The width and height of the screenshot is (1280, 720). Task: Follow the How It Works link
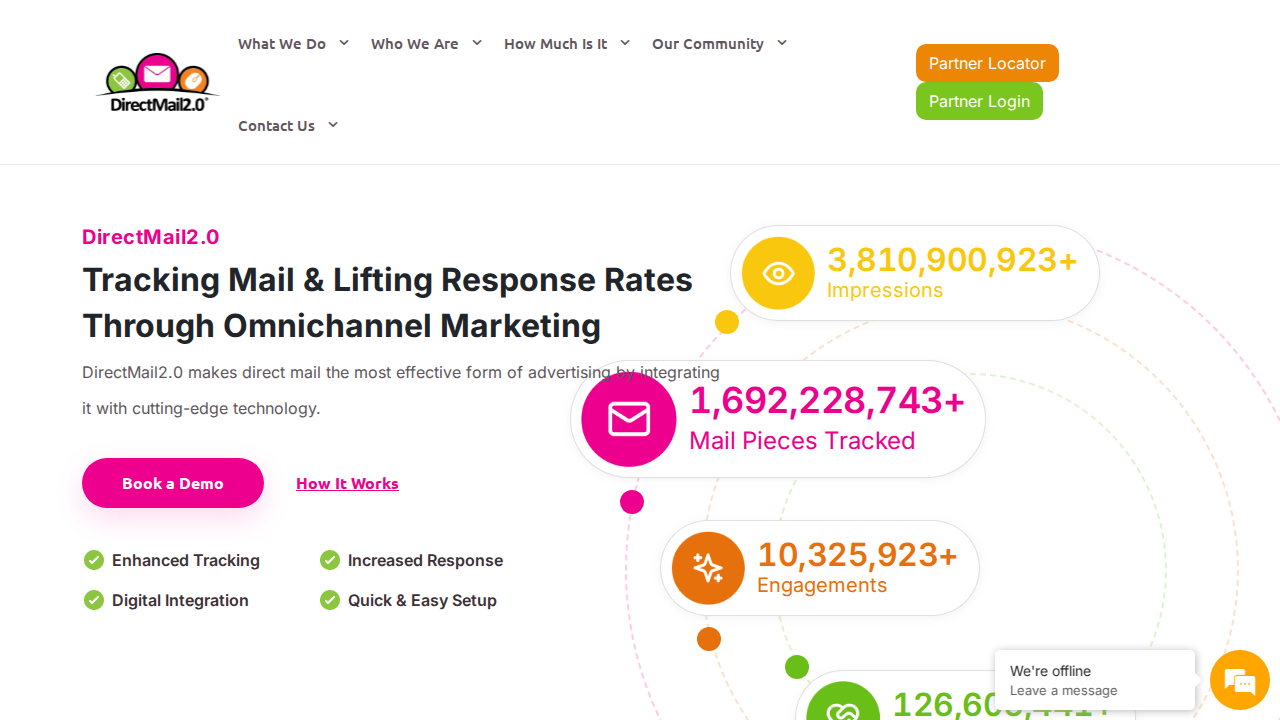pos(347,484)
